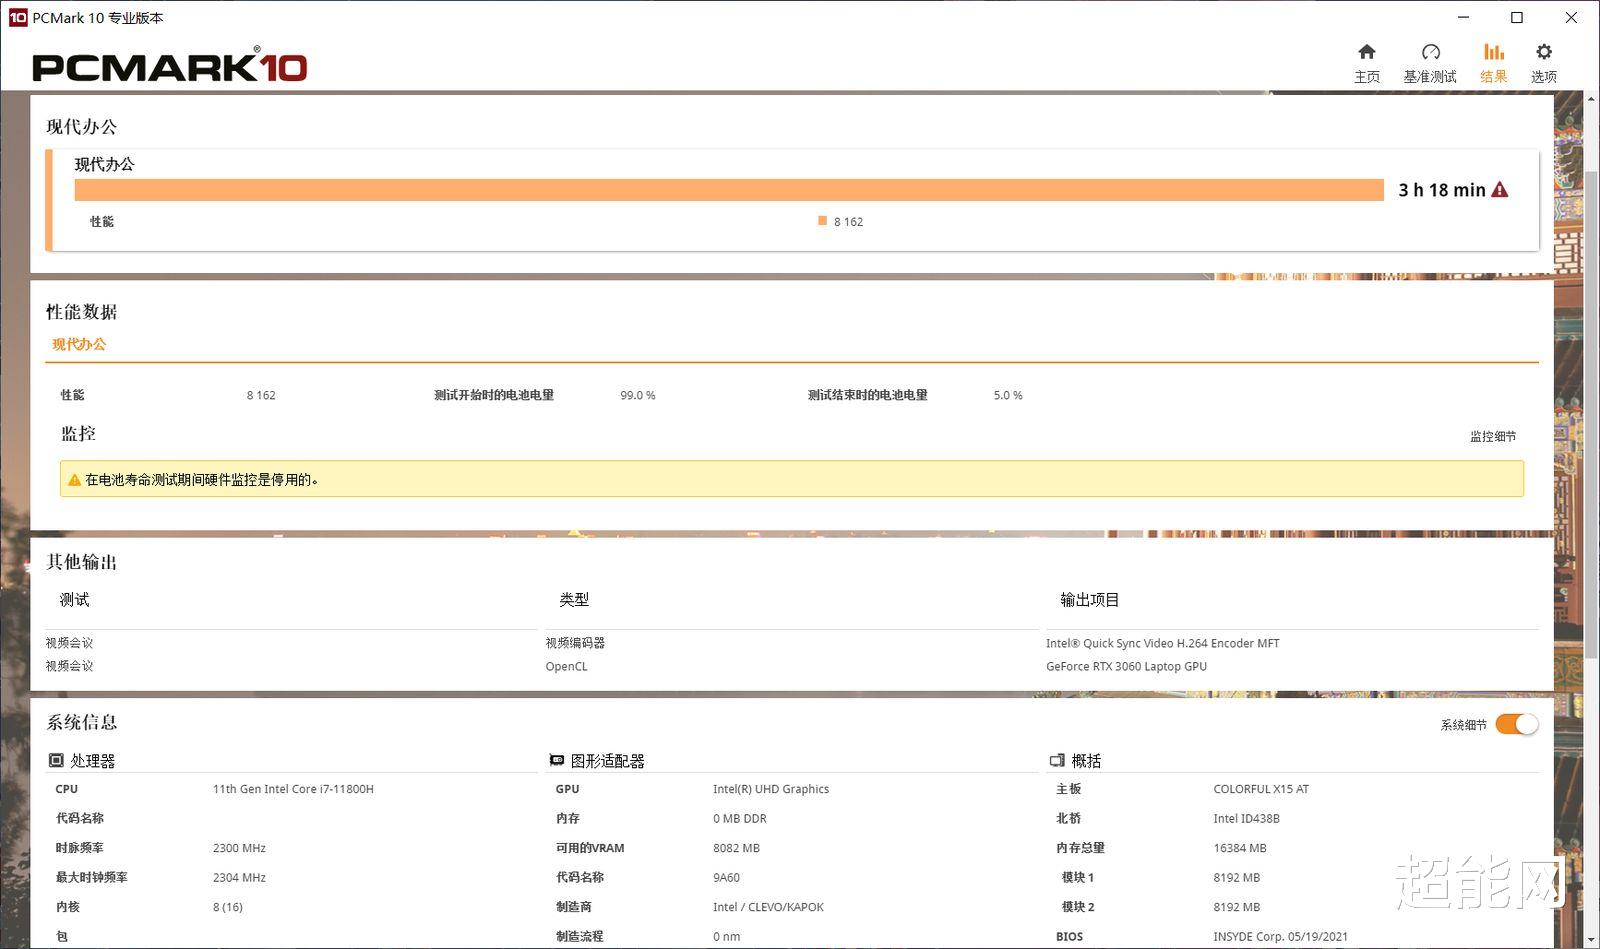The height and width of the screenshot is (949, 1600).
Task: Open 选项 settings gear
Action: pos(1544,63)
